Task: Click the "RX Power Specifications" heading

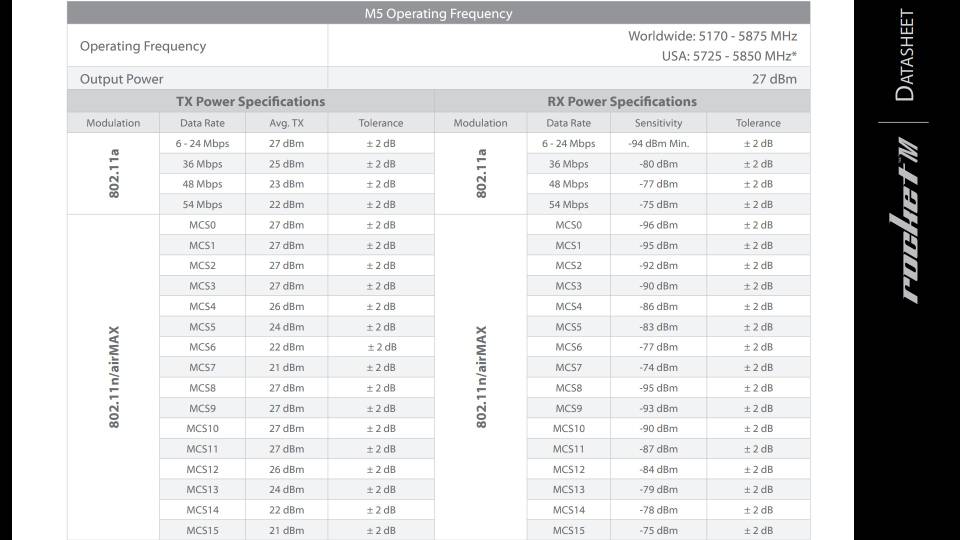Action: tap(622, 102)
